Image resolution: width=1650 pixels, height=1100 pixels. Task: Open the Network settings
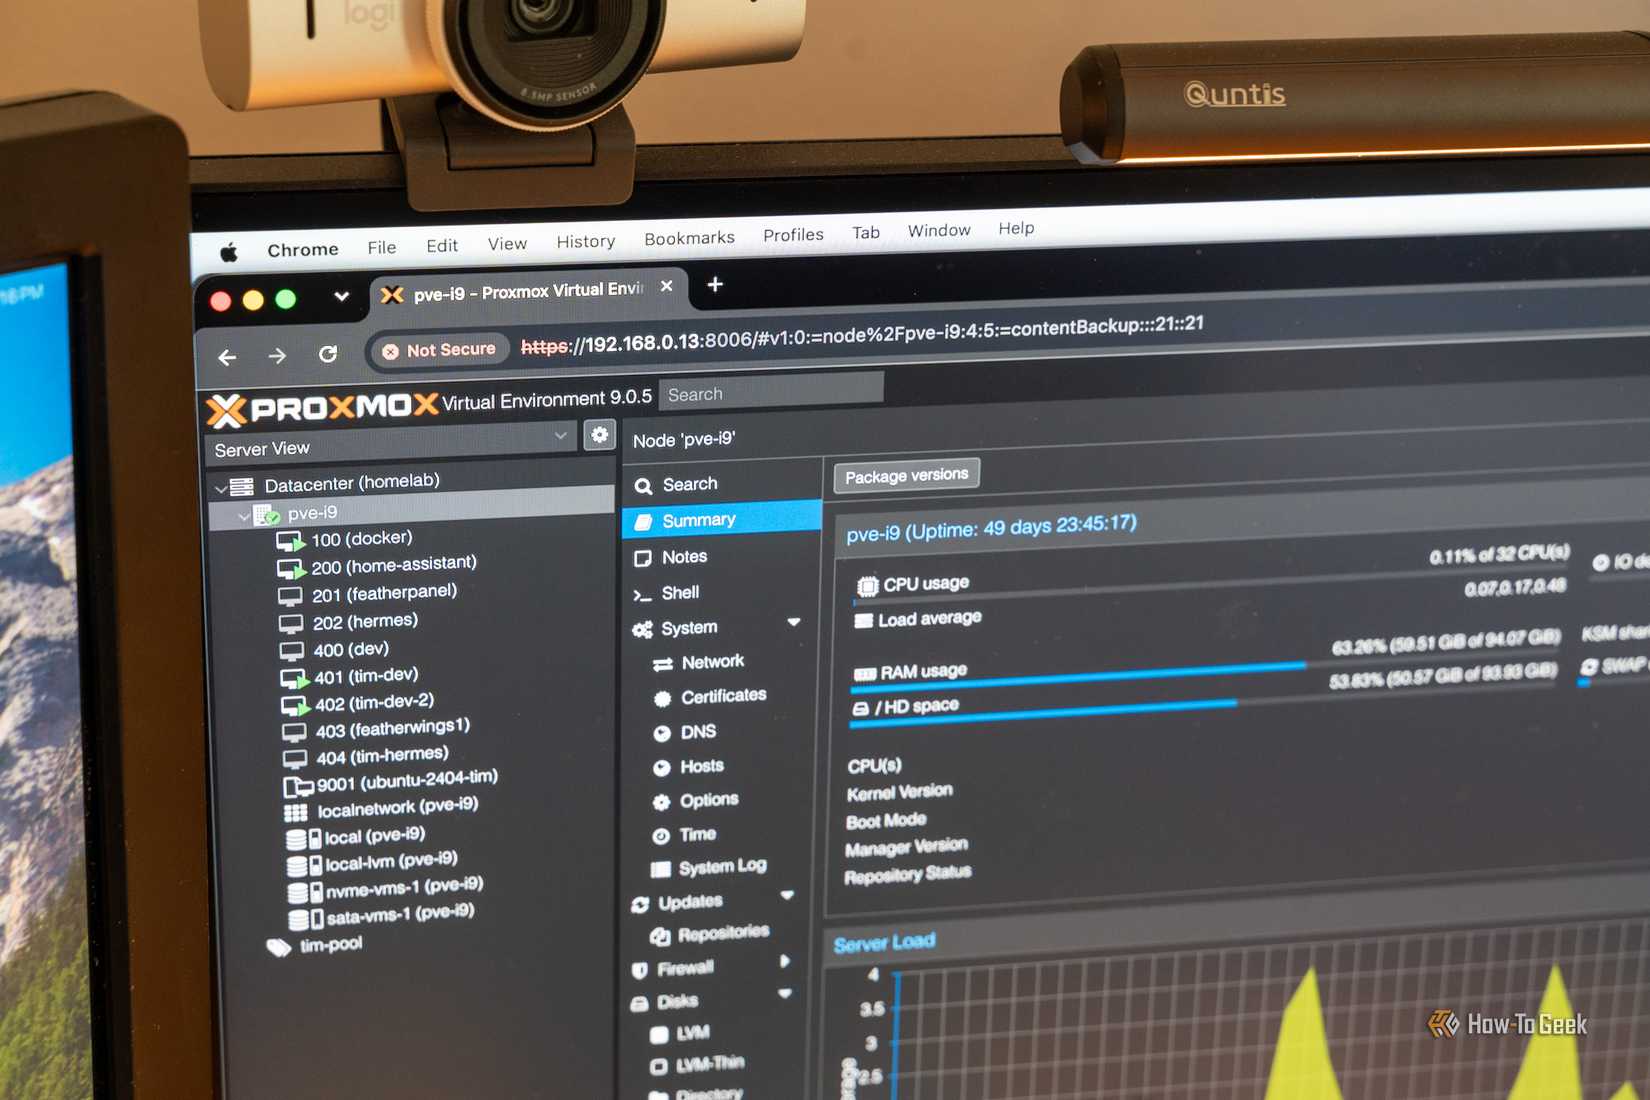coord(698,662)
